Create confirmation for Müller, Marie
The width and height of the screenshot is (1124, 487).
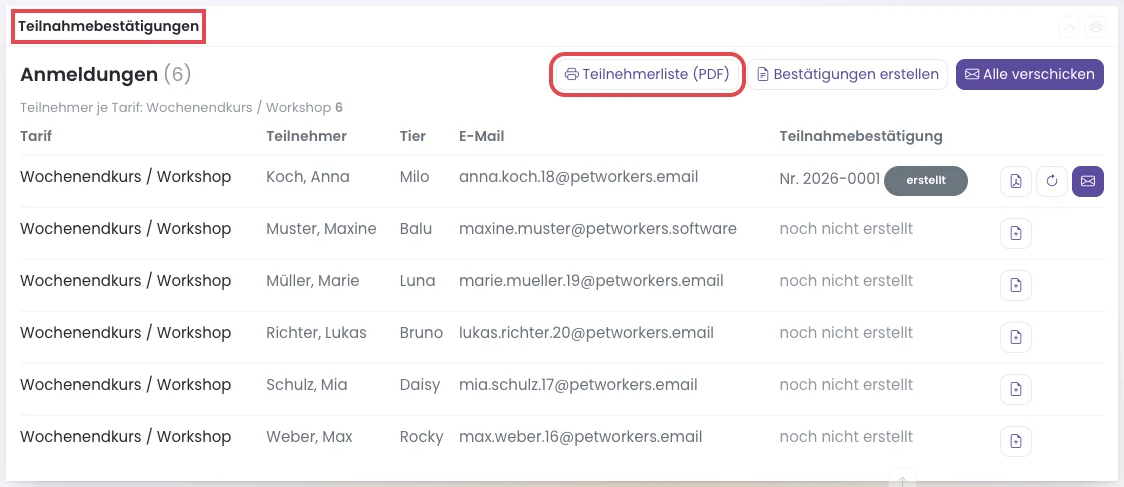click(1016, 285)
